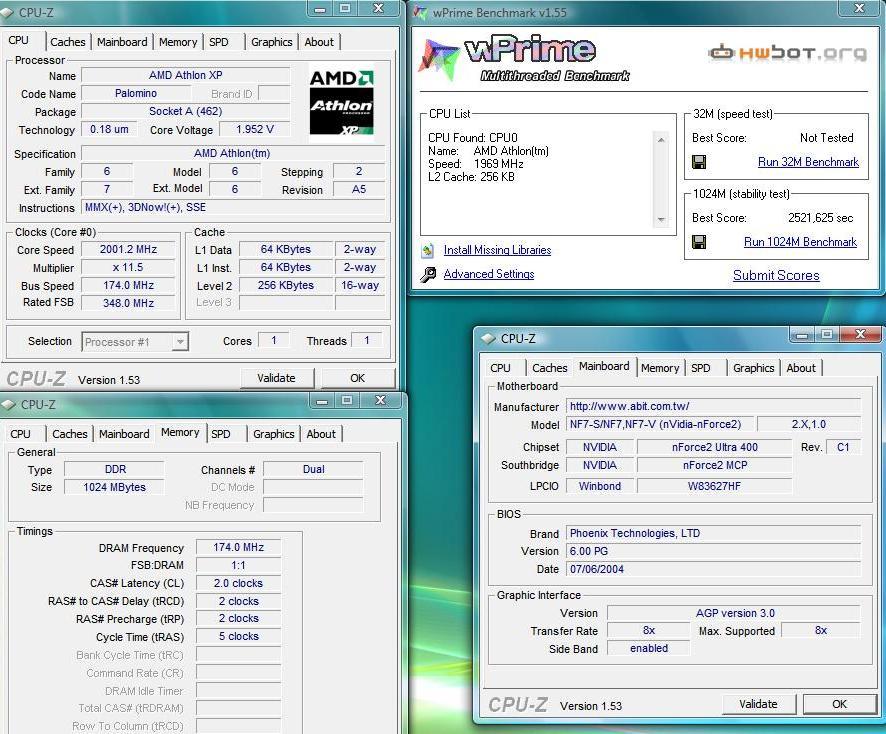Click Best Score 2521,625 sec value
This screenshot has width=886, height=734.
tap(820, 218)
